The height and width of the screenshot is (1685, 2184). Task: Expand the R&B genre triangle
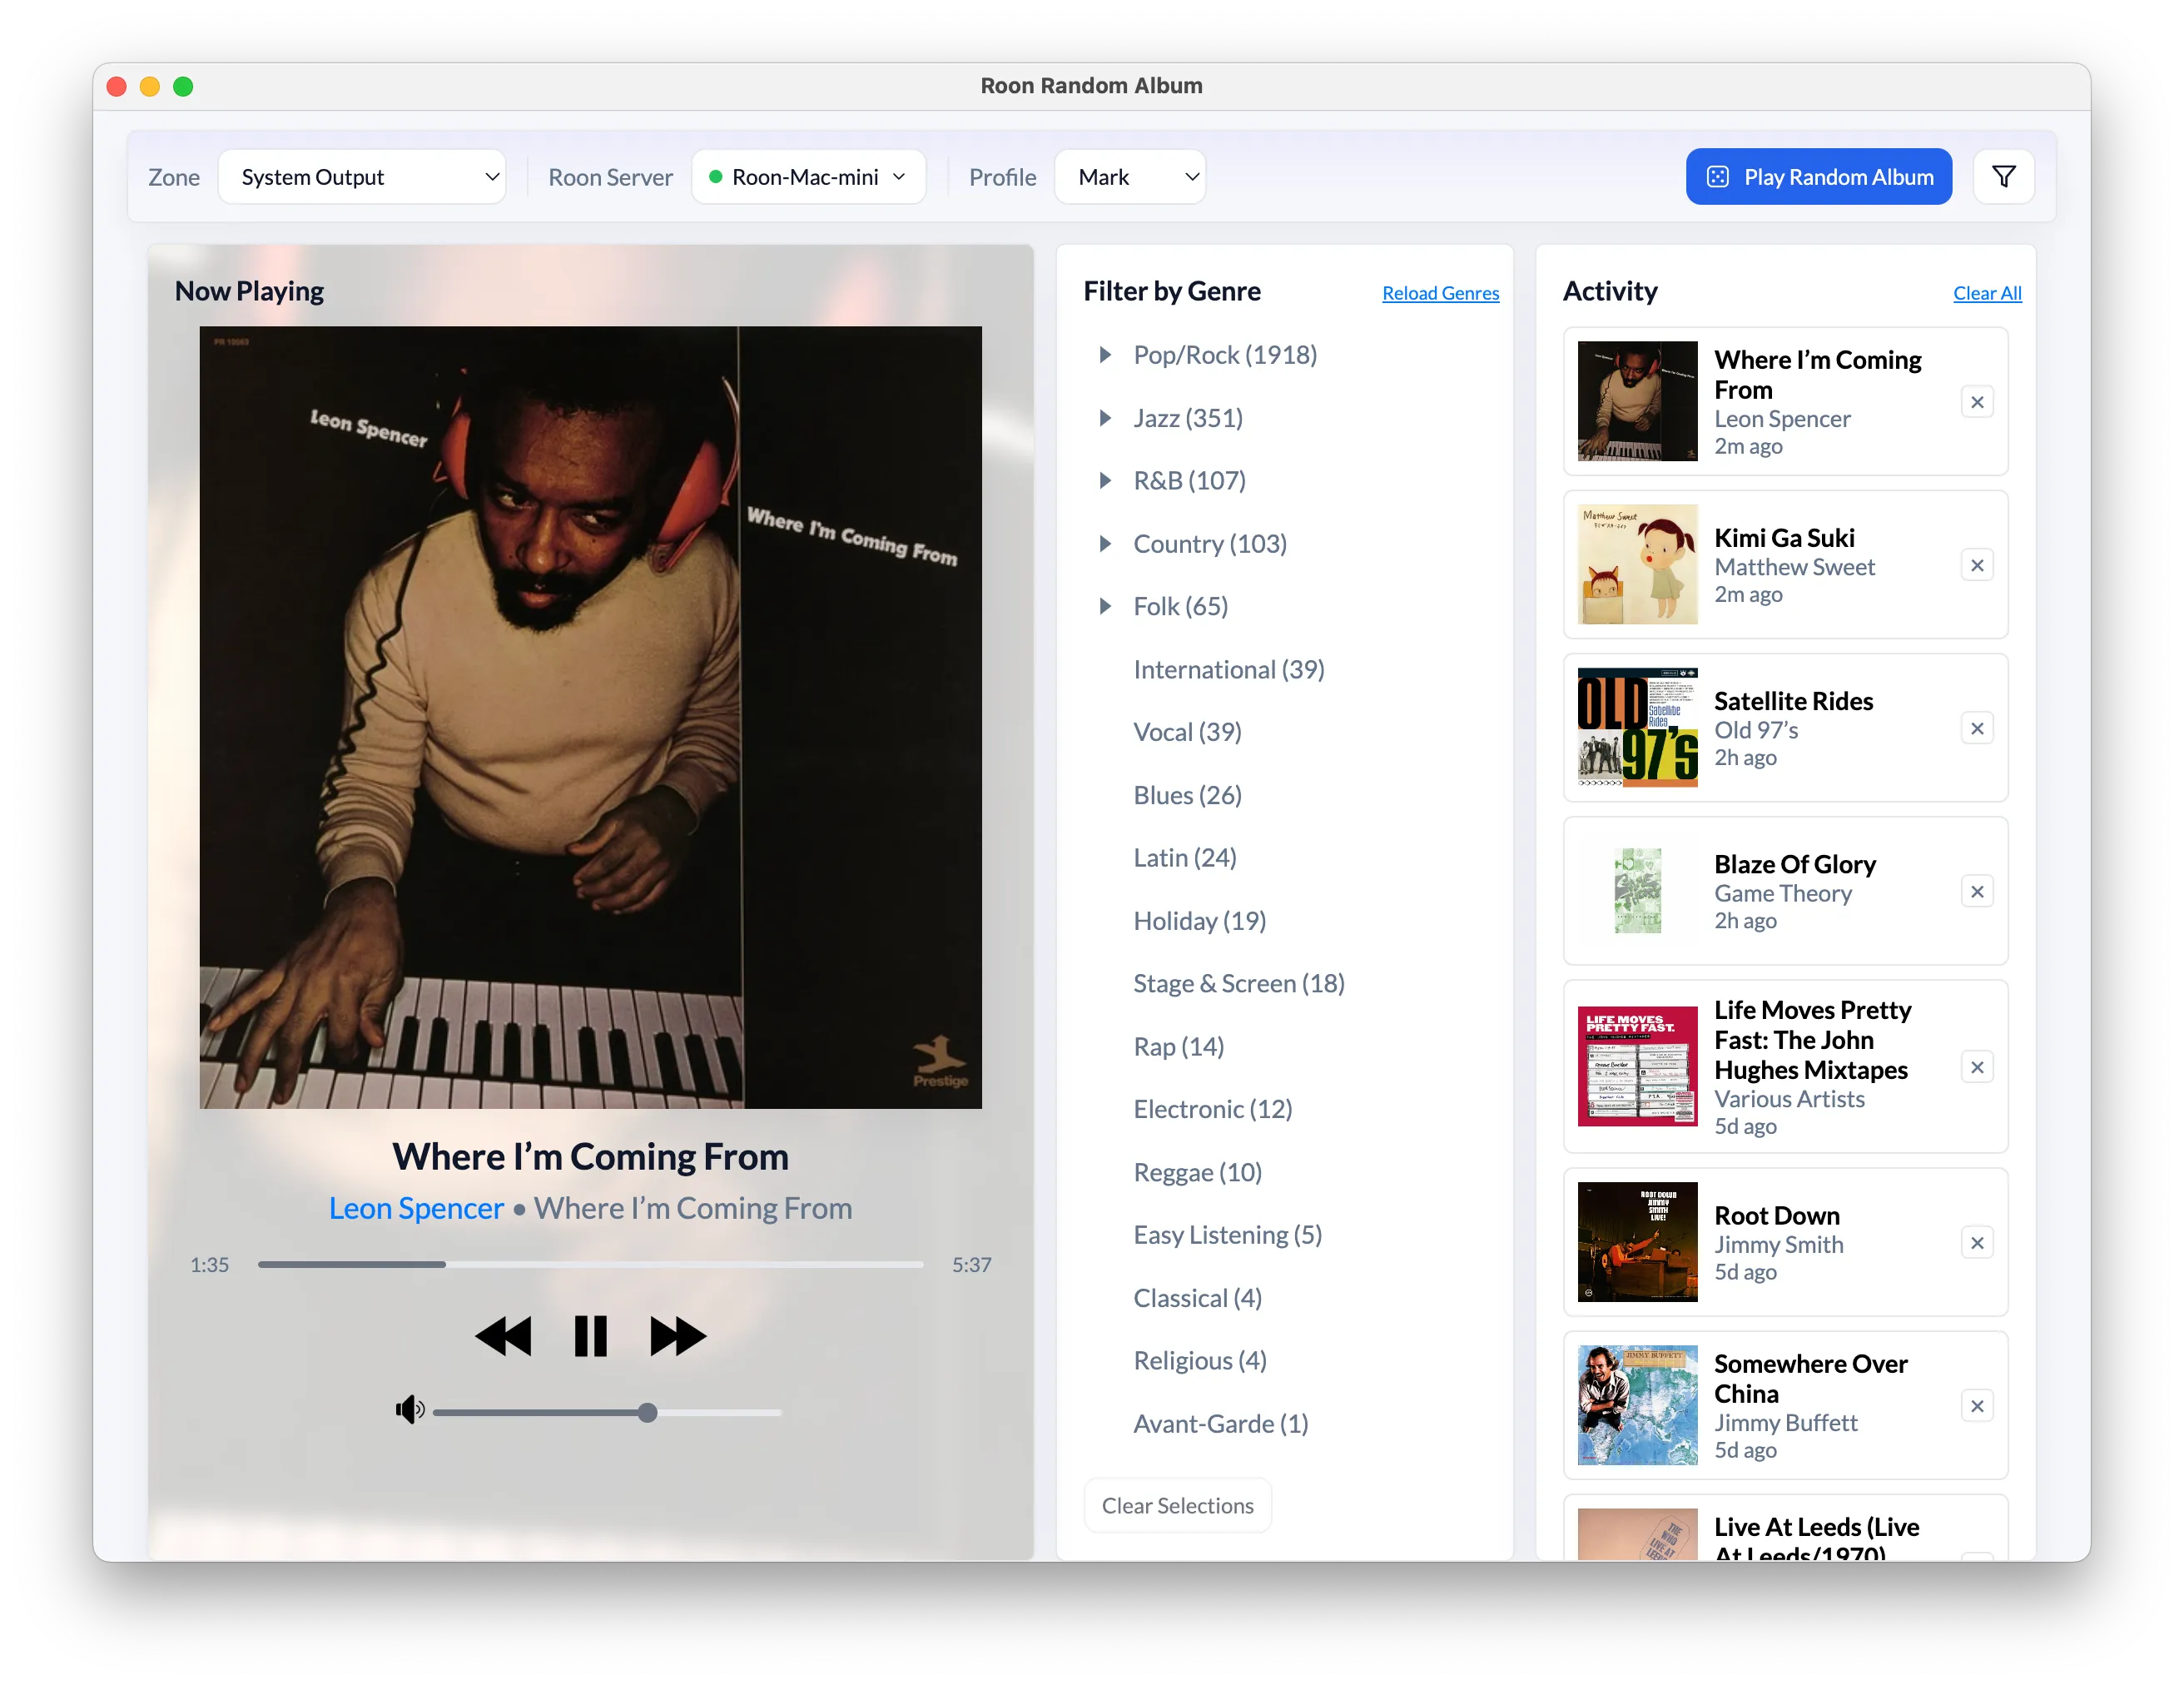(1105, 481)
